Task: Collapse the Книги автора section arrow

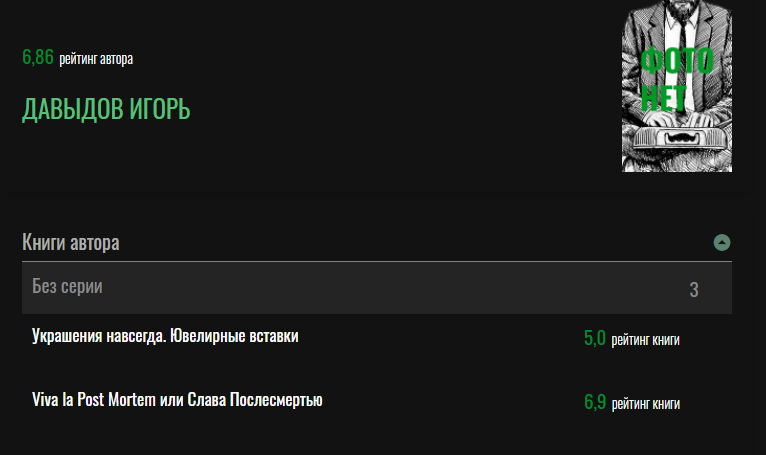Action: pos(722,242)
